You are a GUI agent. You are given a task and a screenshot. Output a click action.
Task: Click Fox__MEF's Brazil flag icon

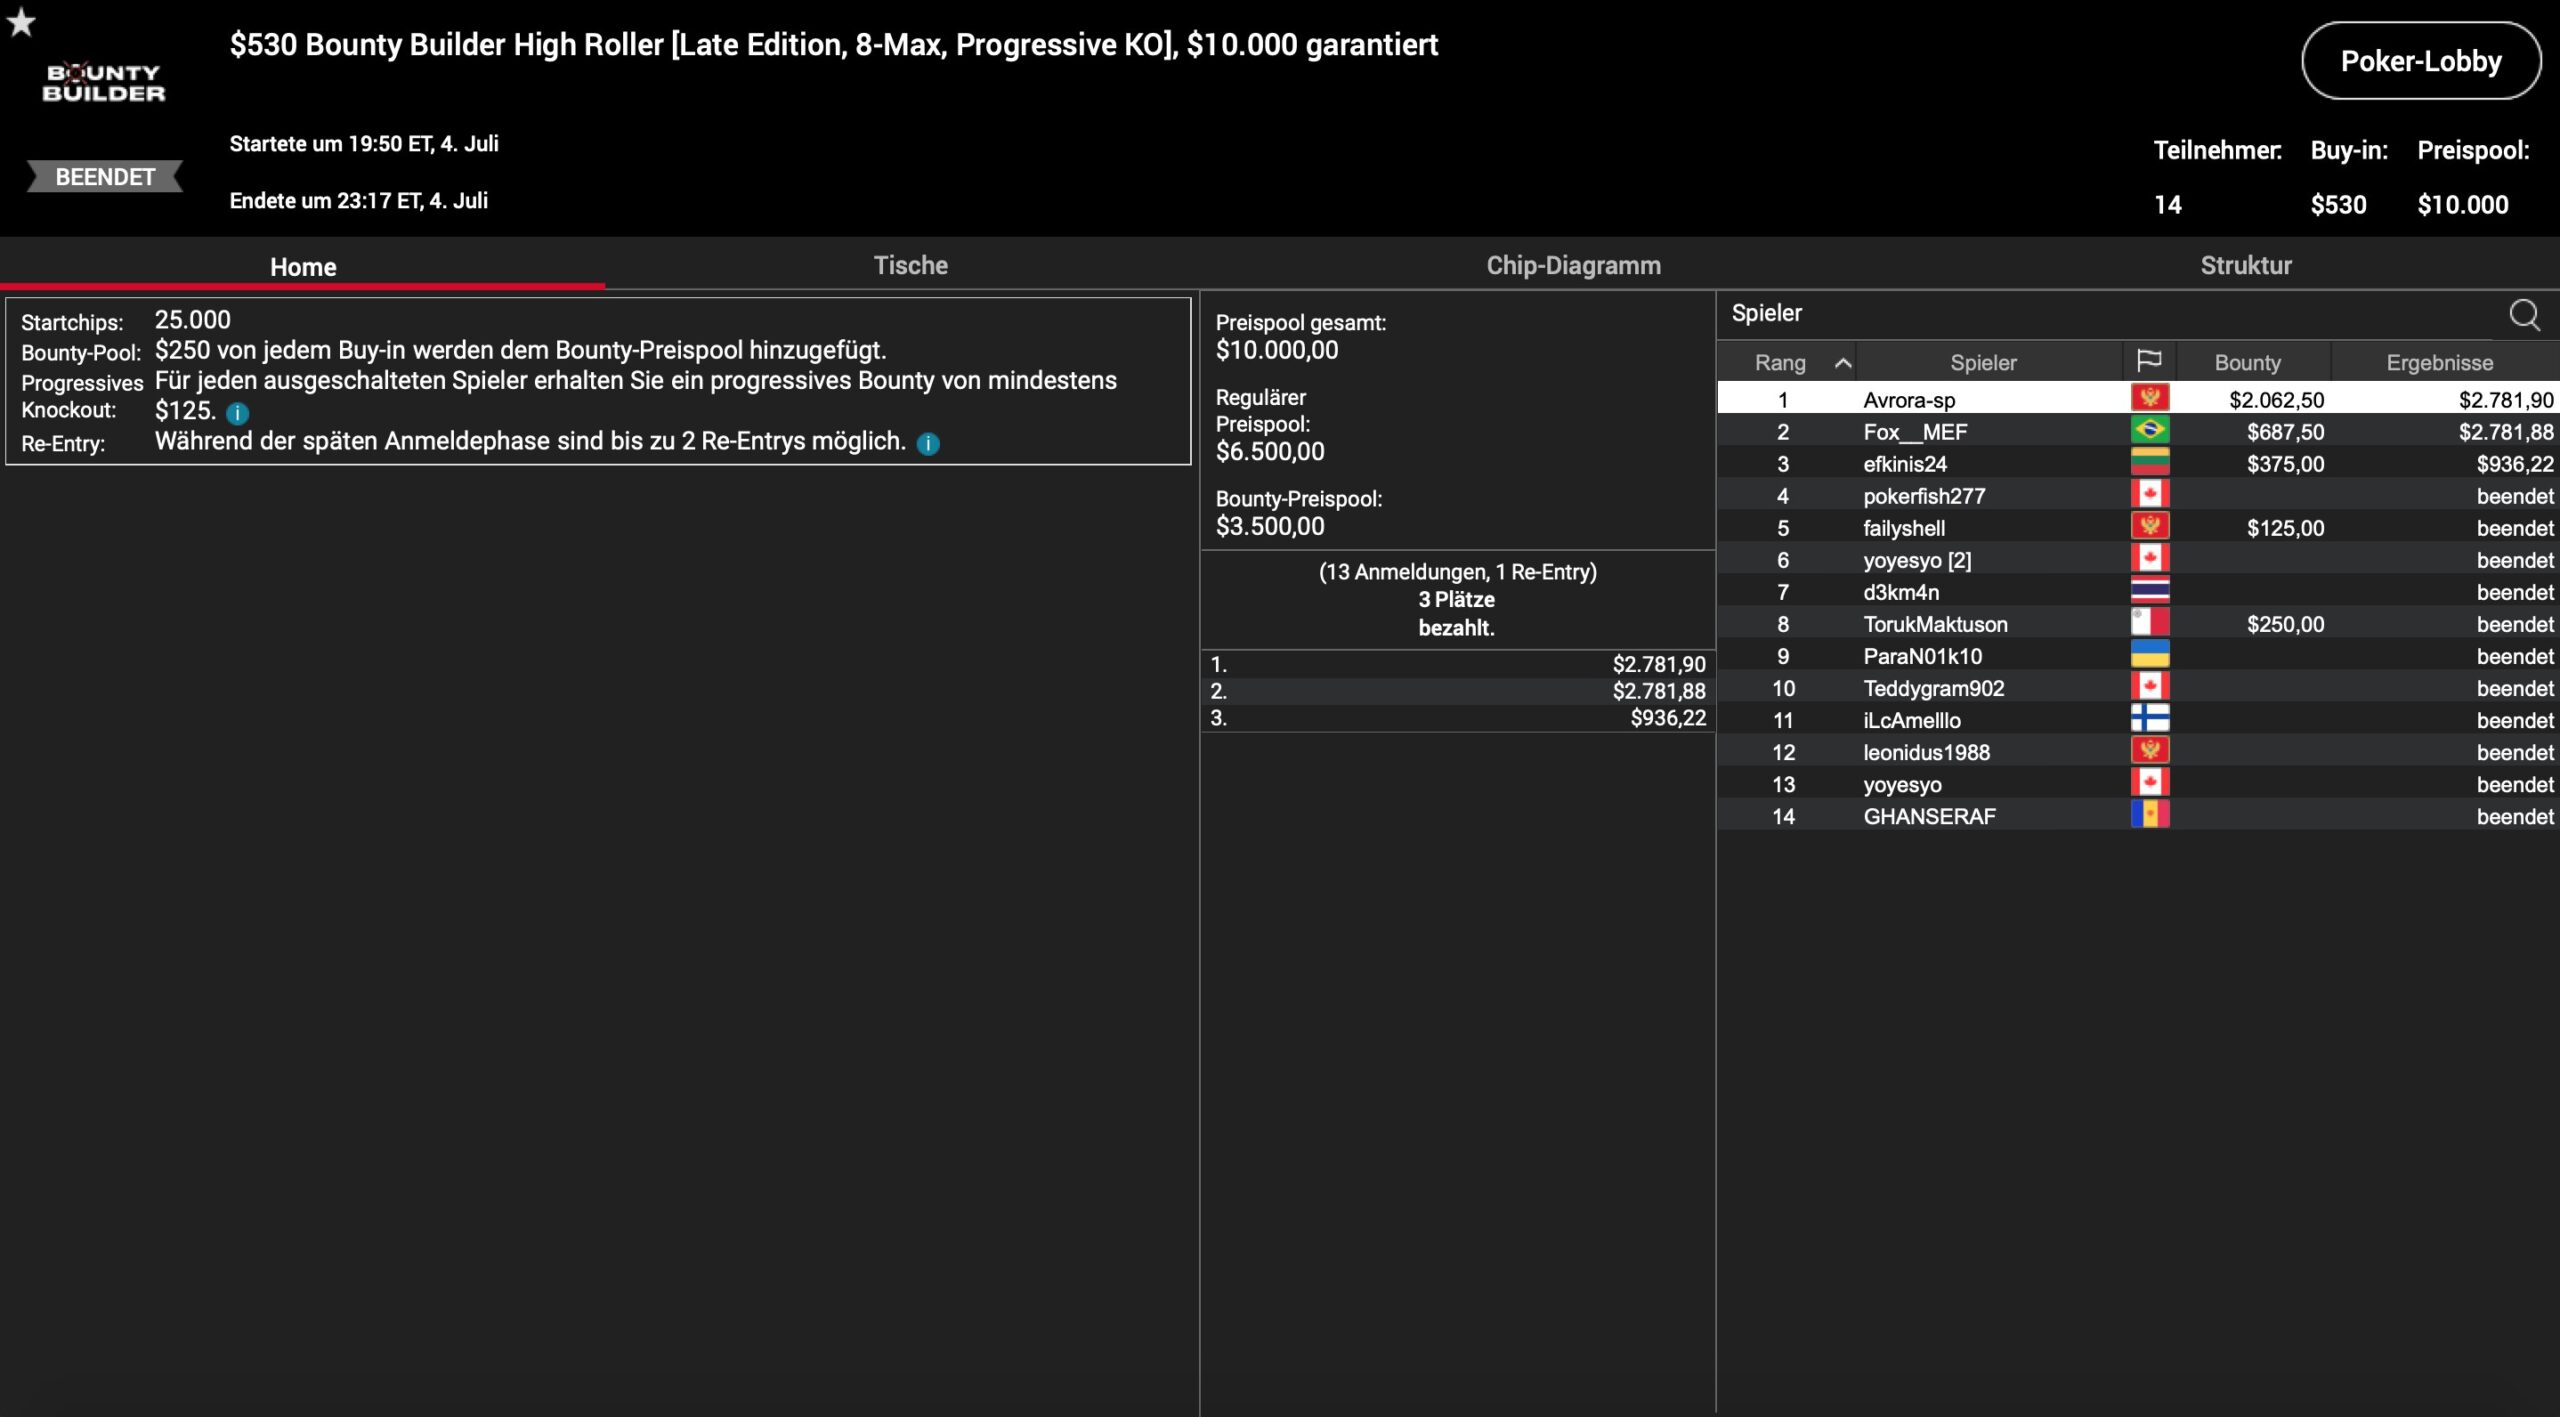click(x=2149, y=431)
